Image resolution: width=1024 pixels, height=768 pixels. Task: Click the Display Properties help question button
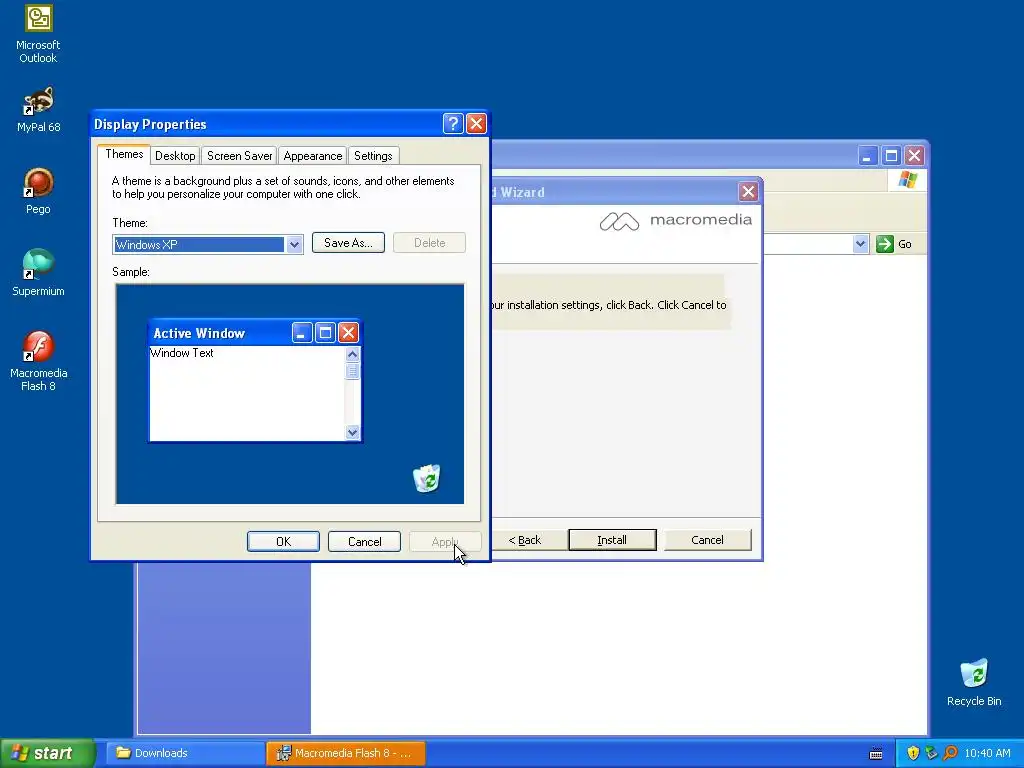tap(453, 123)
